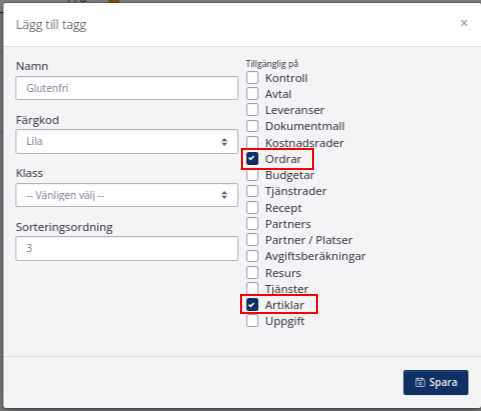
Task: Enable the Avgiftsberäkningar checkbox
Action: point(252,256)
